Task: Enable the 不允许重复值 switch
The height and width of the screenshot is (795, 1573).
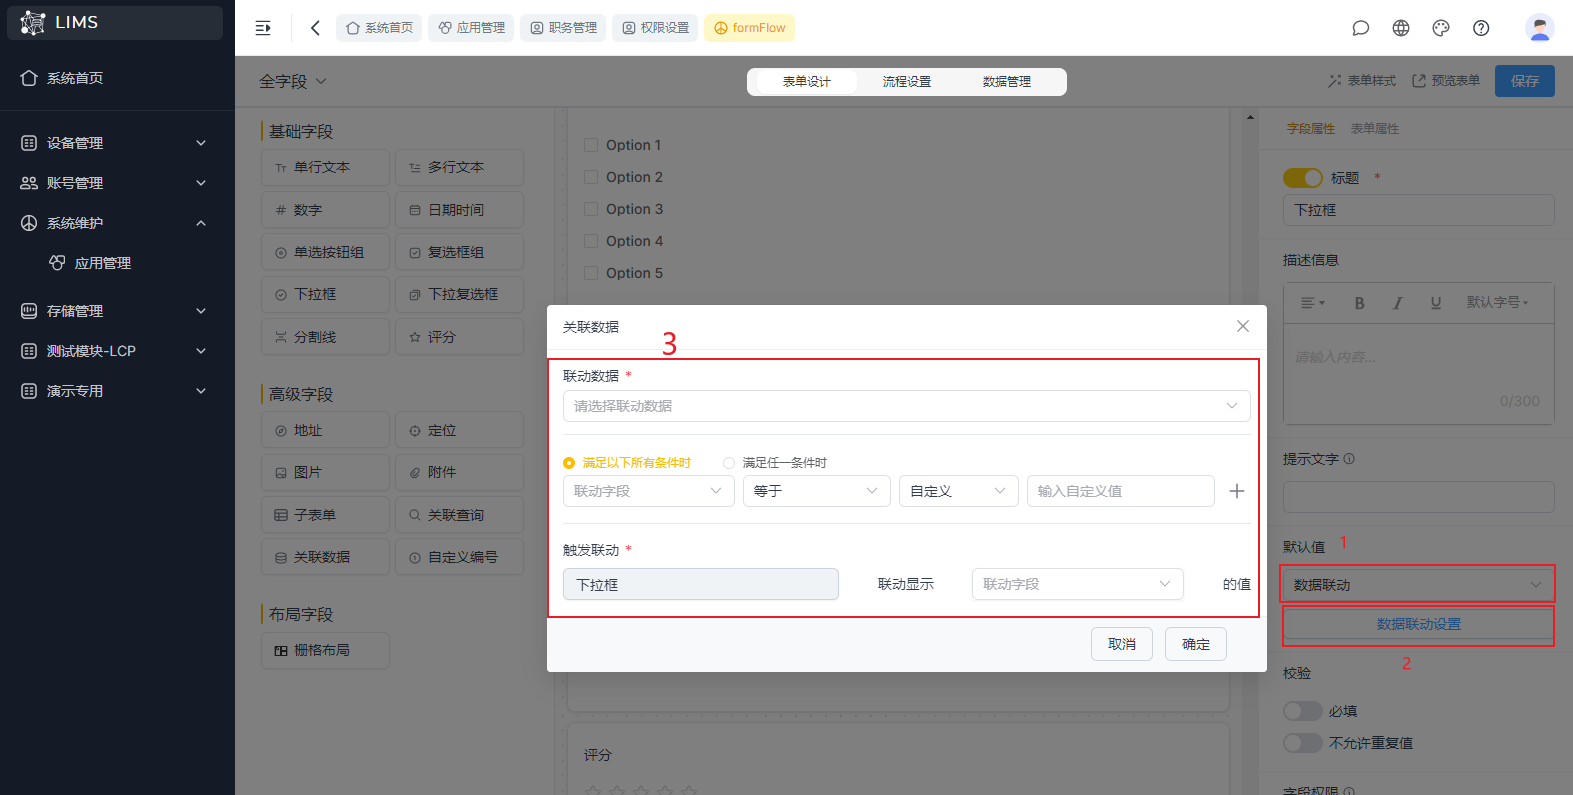Action: point(1303,743)
